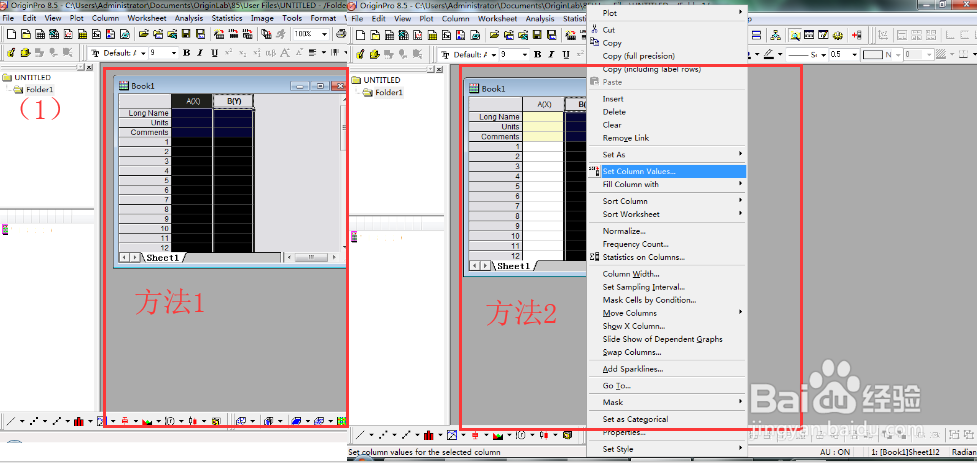977x463 pixels.
Task: Click Book1 workbook icon in right window title
Action: coord(474,88)
